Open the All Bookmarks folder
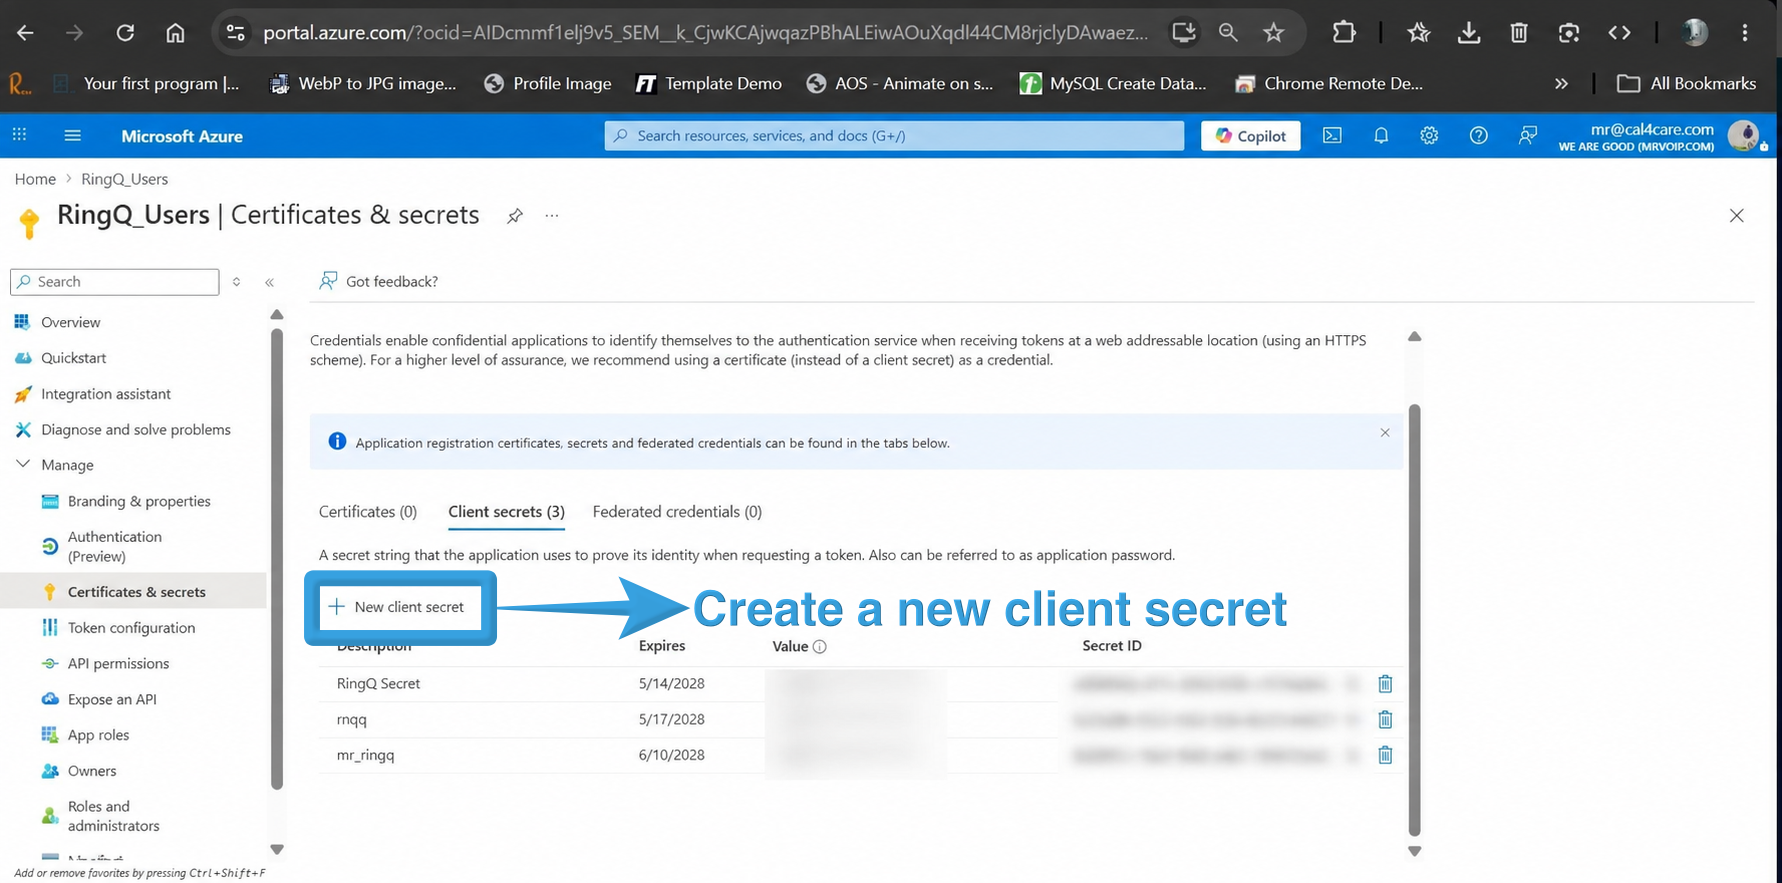The height and width of the screenshot is (883, 1782). click(1686, 84)
